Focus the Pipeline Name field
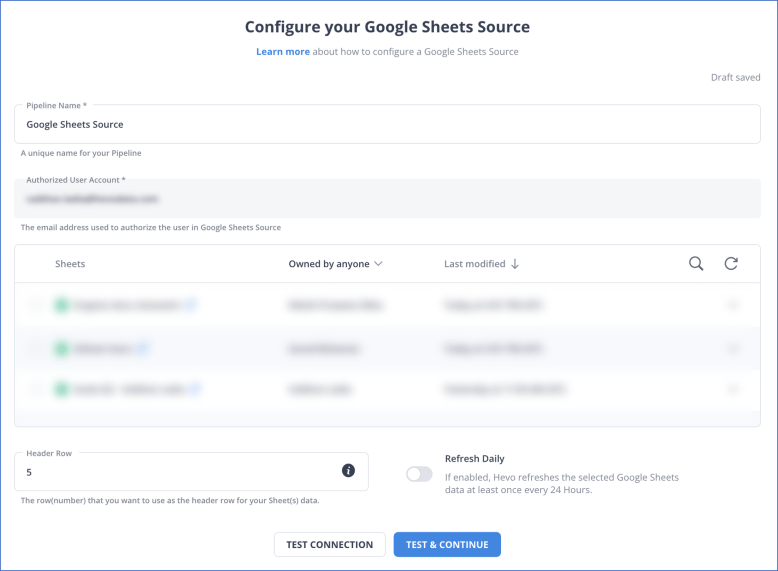778x571 pixels. pos(387,124)
